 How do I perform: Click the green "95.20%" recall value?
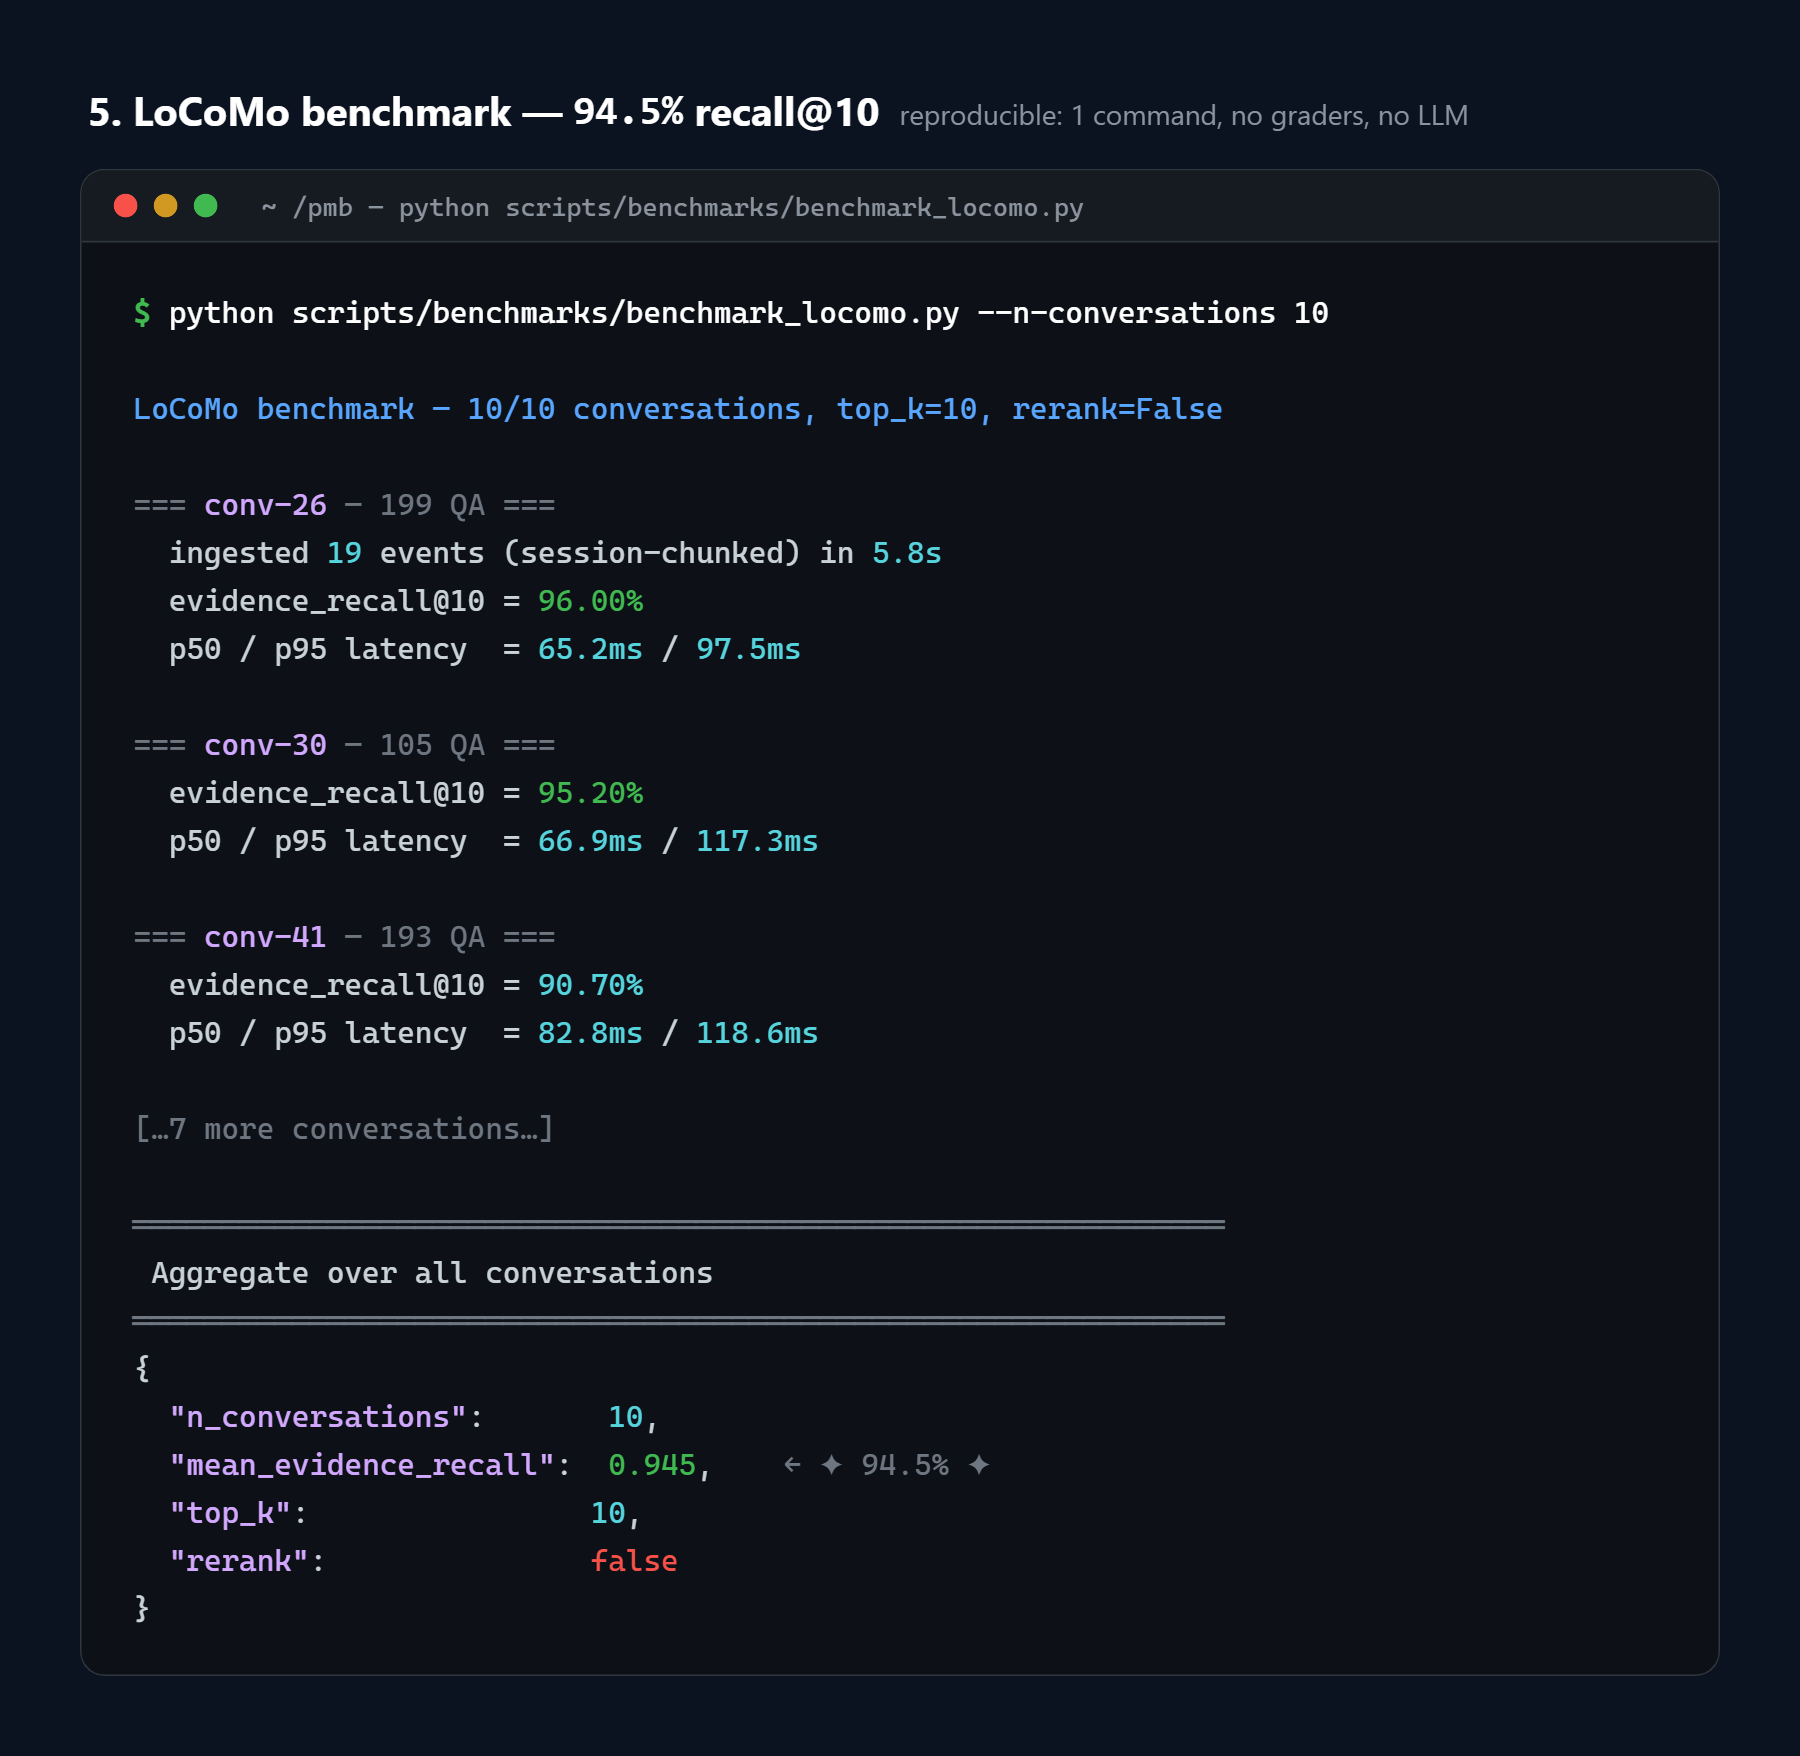[591, 793]
